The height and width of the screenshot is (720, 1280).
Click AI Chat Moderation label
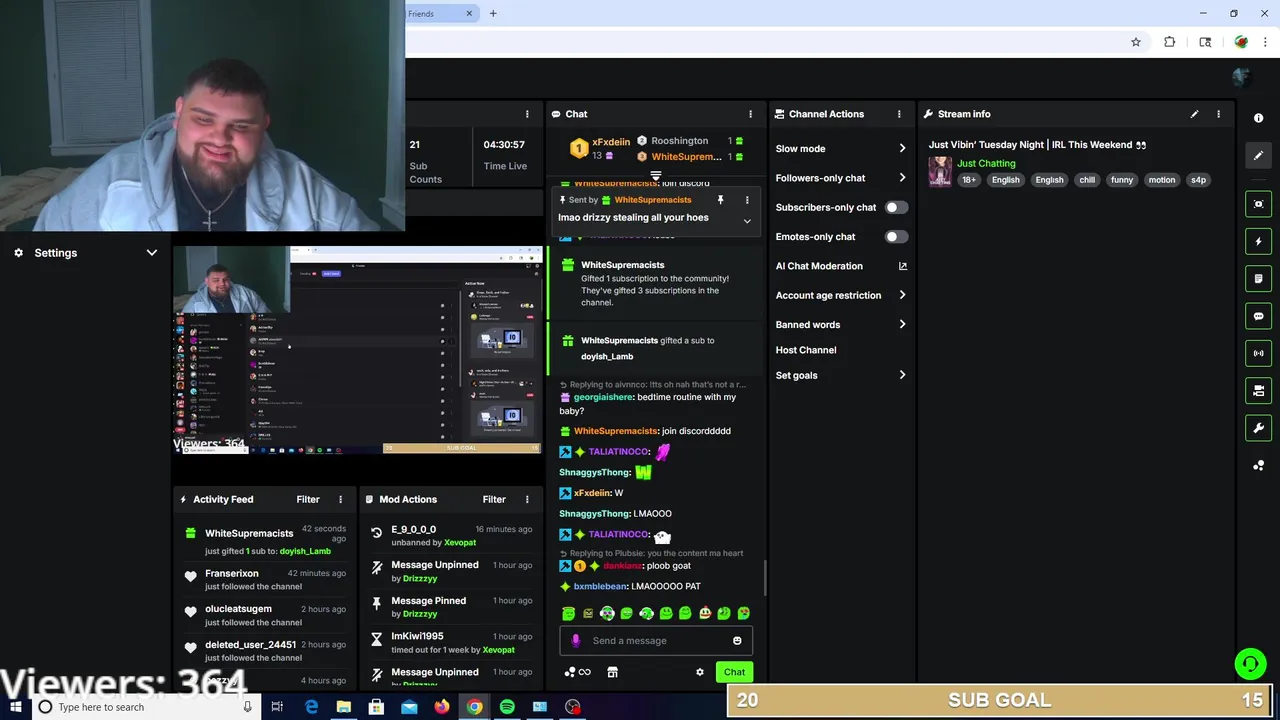819,266
